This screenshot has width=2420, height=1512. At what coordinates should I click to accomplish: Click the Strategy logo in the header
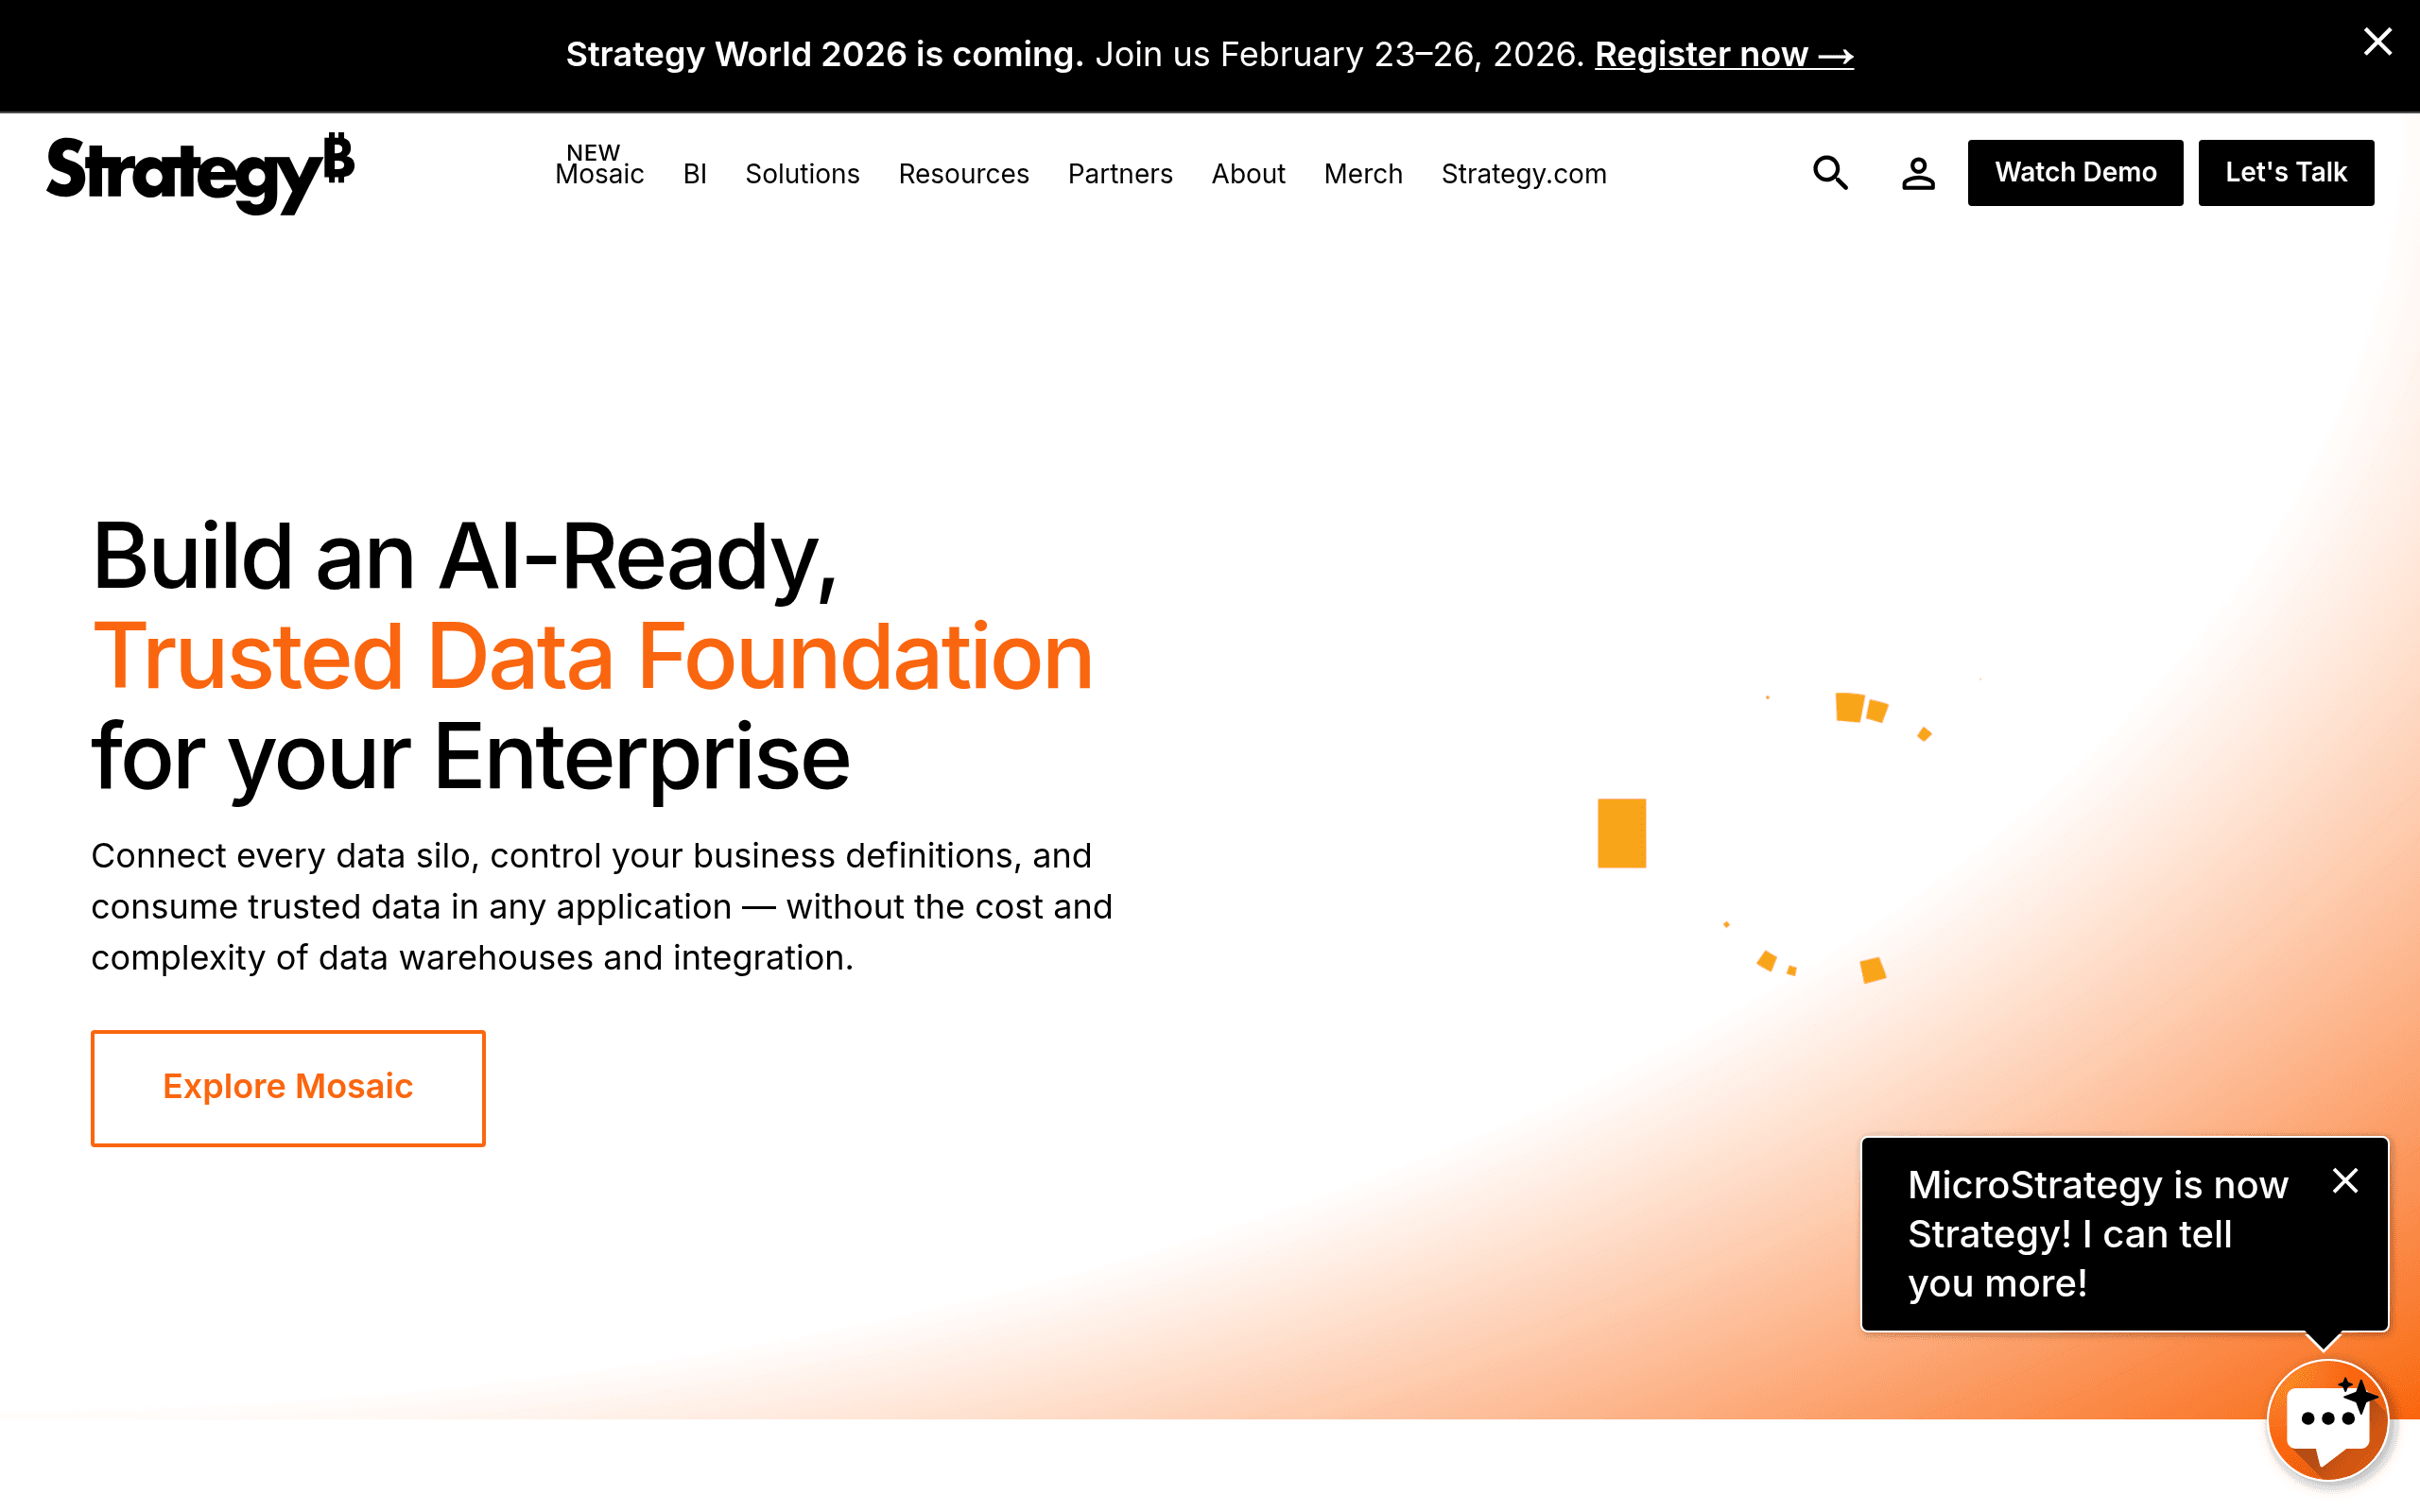click(200, 173)
